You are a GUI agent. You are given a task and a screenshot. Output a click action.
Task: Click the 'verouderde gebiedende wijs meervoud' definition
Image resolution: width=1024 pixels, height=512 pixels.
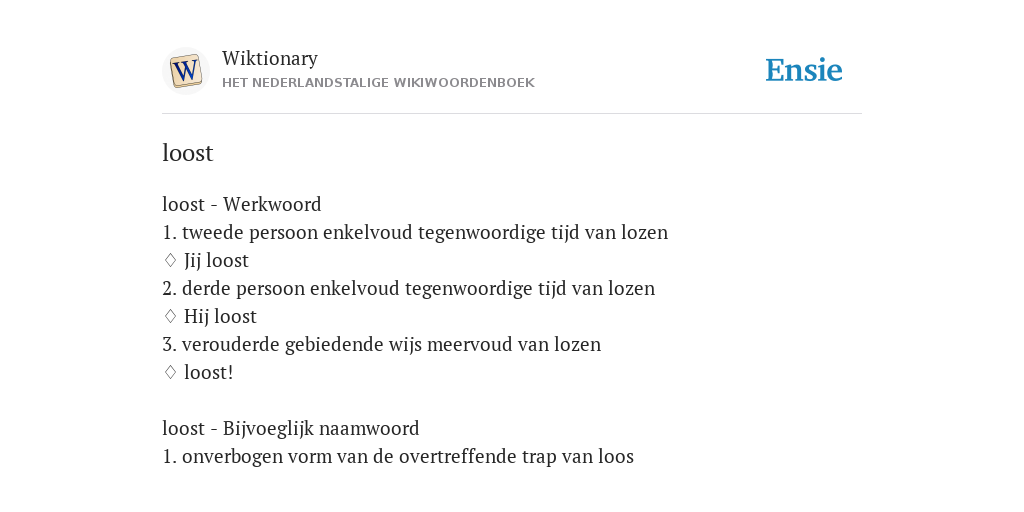(381, 344)
